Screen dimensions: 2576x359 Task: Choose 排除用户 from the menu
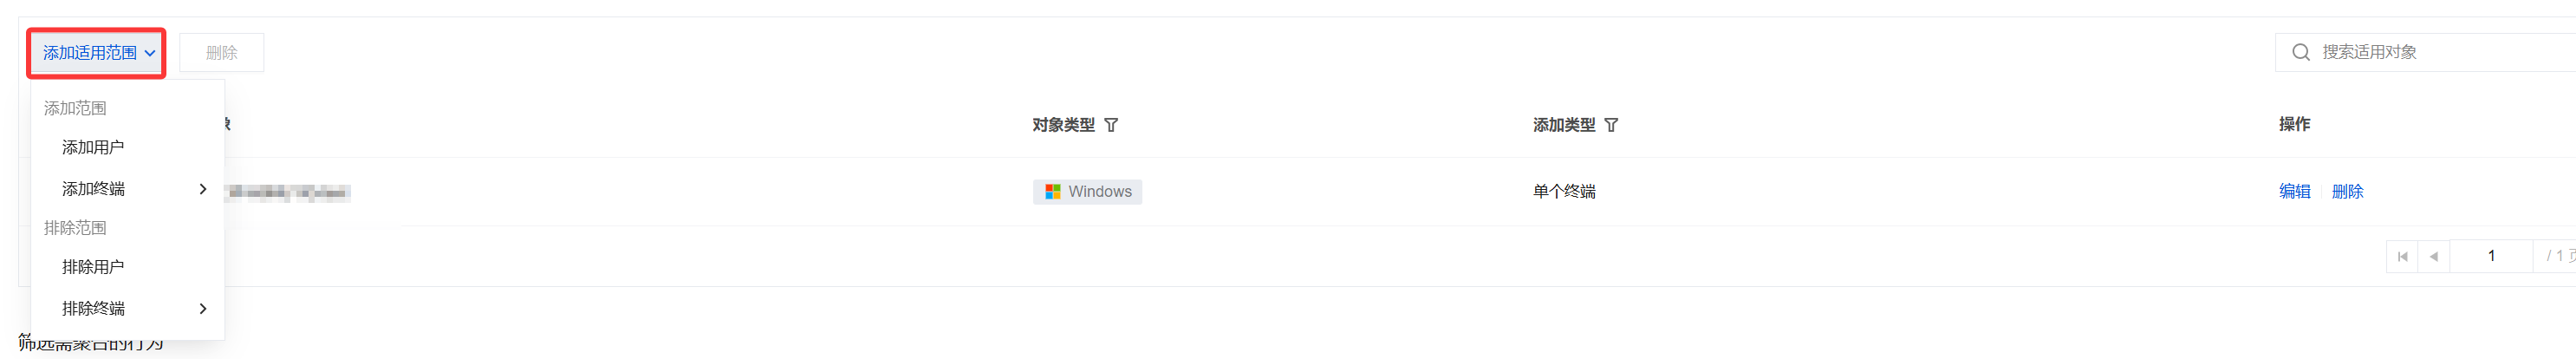[93, 267]
